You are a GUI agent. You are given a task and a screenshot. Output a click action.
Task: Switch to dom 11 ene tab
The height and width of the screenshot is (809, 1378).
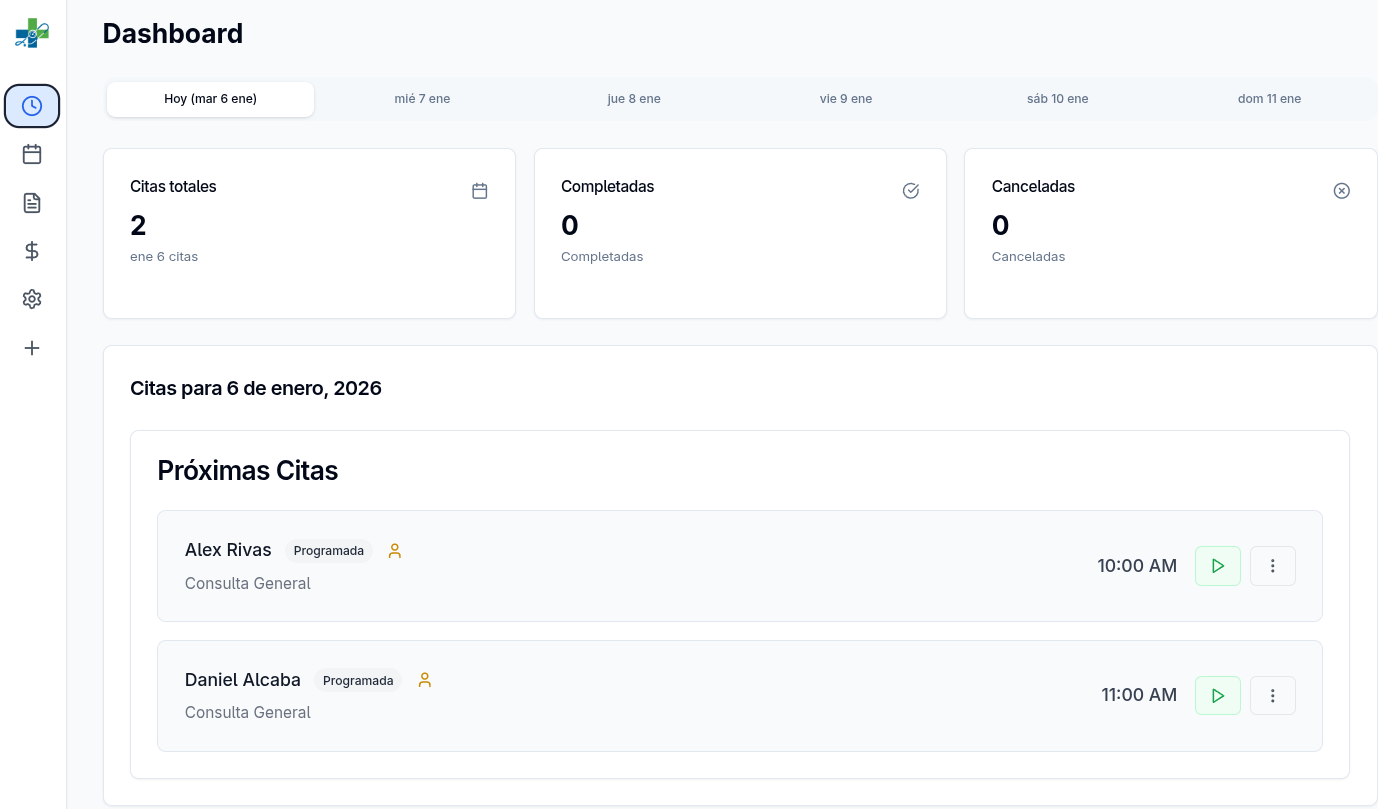click(1269, 99)
